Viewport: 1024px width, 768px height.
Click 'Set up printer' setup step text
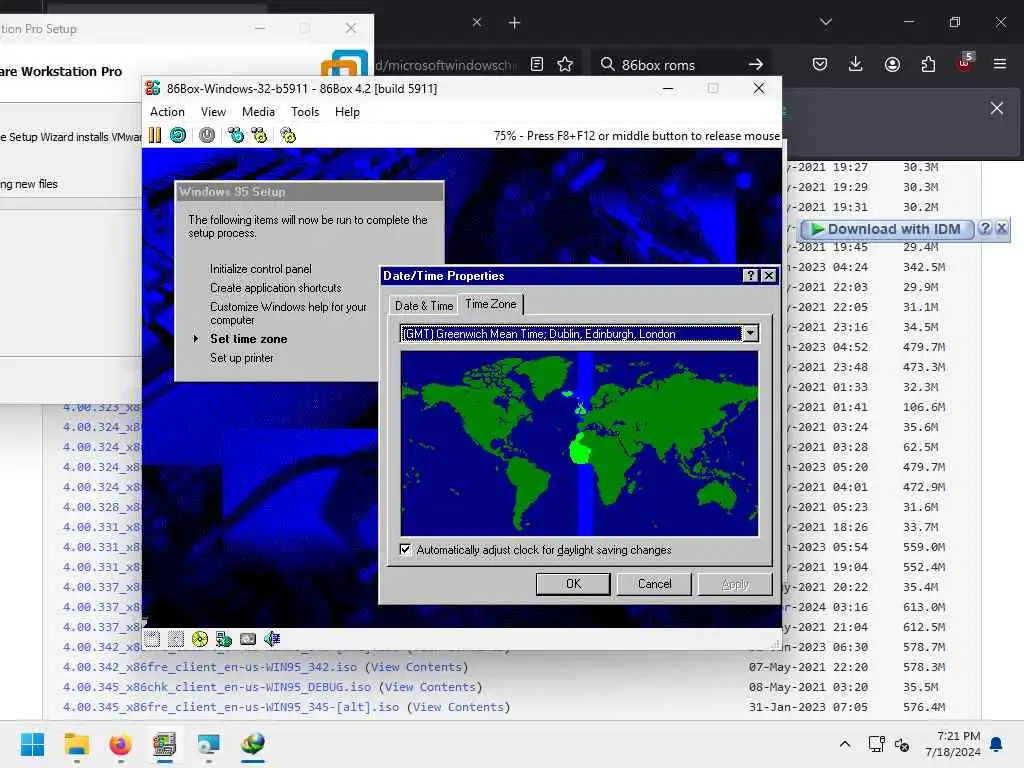coord(242,358)
